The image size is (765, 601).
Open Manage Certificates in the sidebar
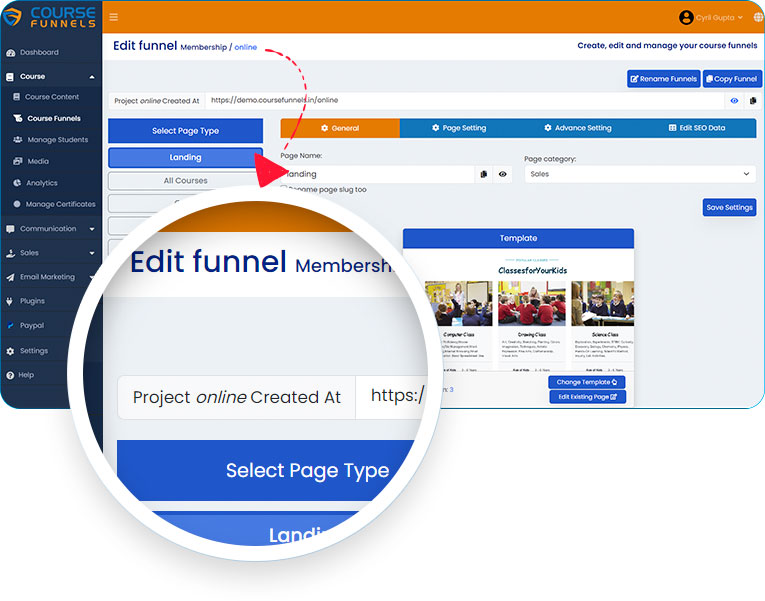60,204
